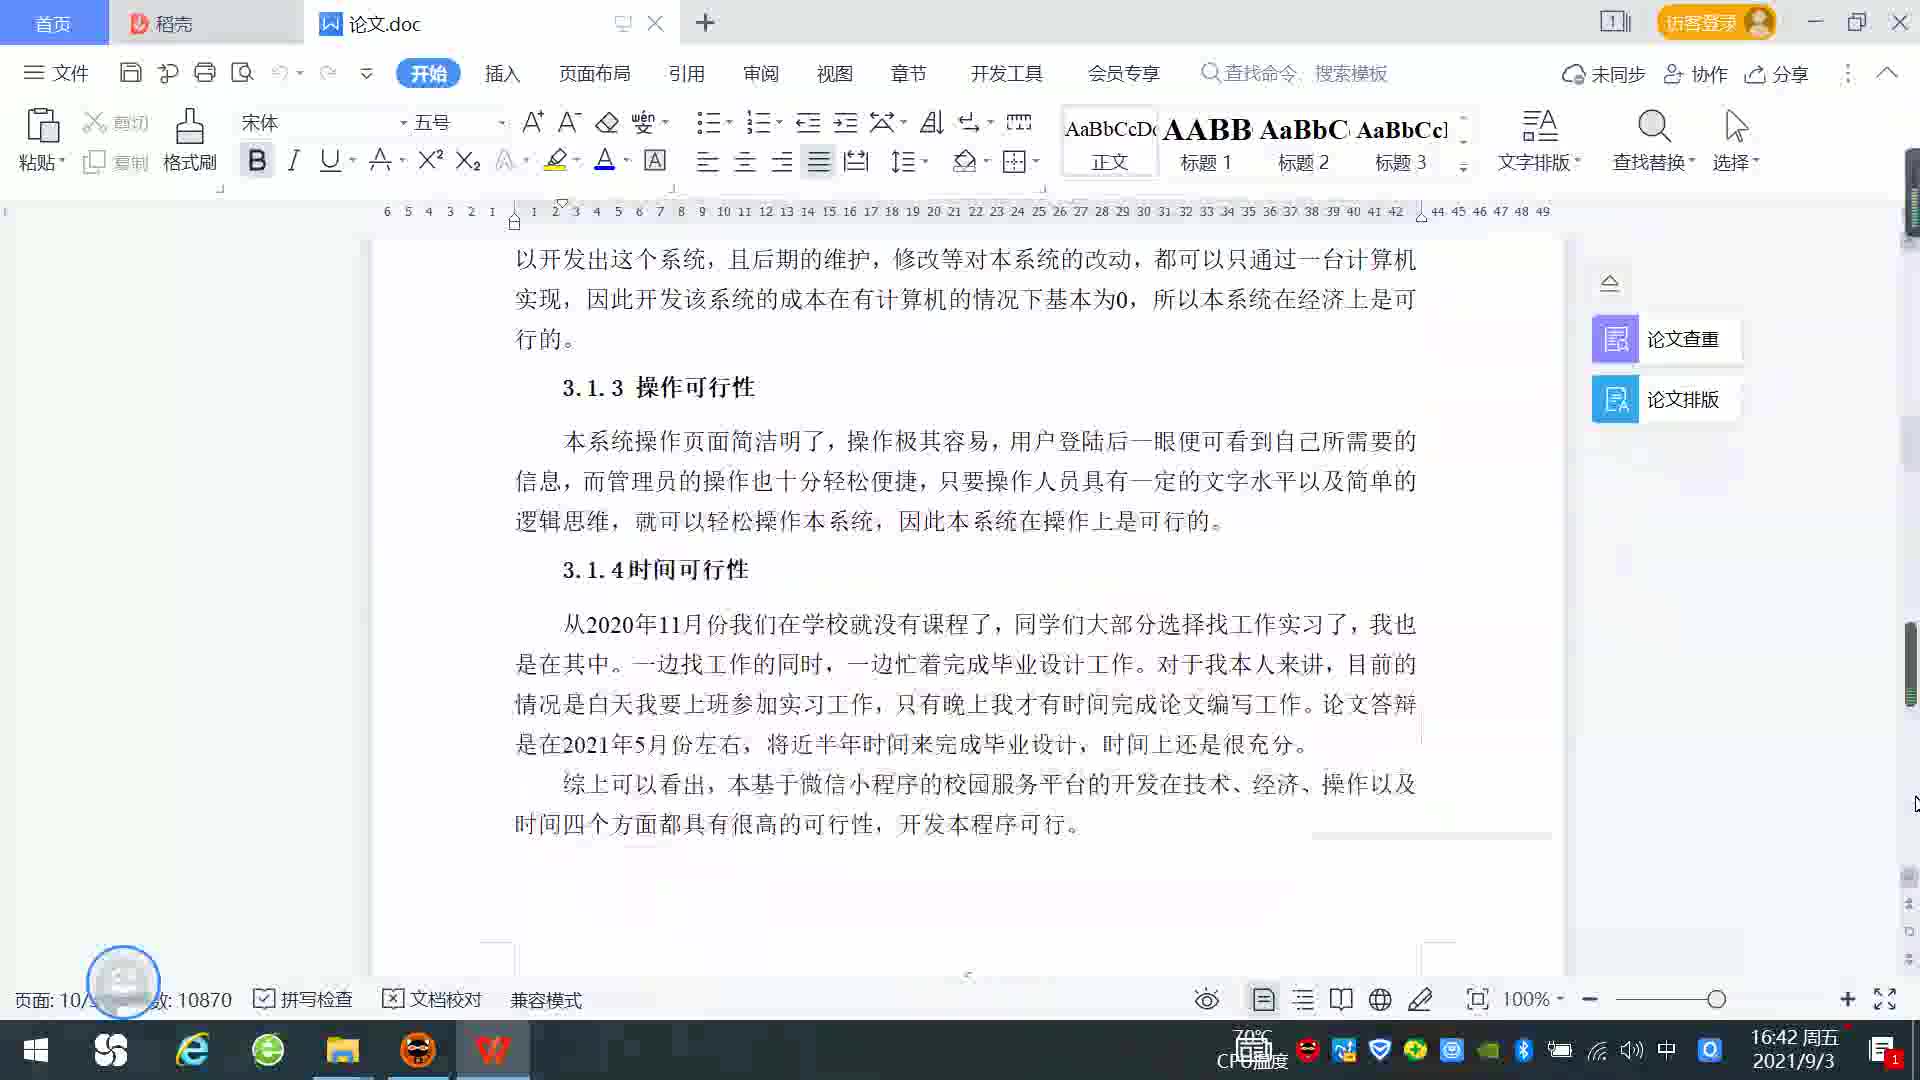Viewport: 1920px width, 1080px height.
Task: Click the text highlight color icon
Action: (556, 161)
